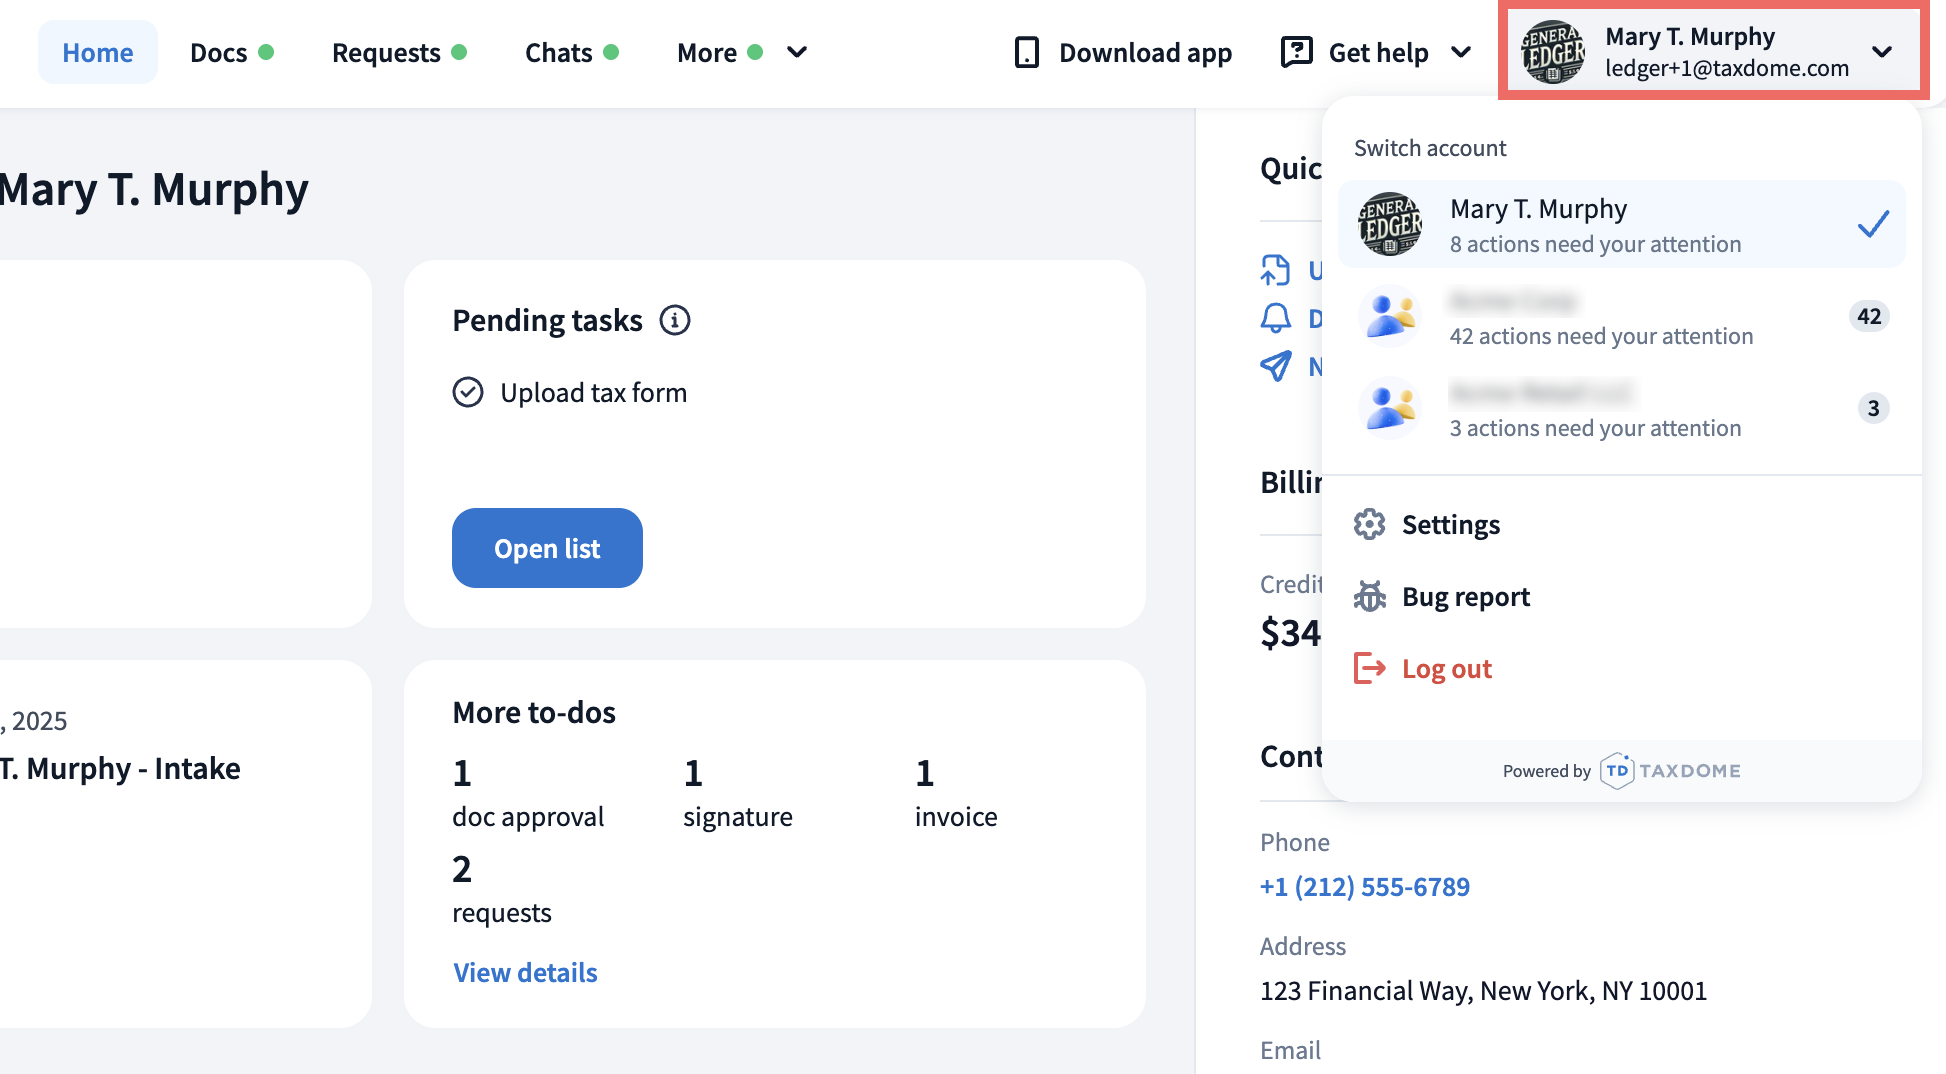The image size is (1946, 1074).
Task: Click the Settings gear icon
Action: click(x=1369, y=524)
